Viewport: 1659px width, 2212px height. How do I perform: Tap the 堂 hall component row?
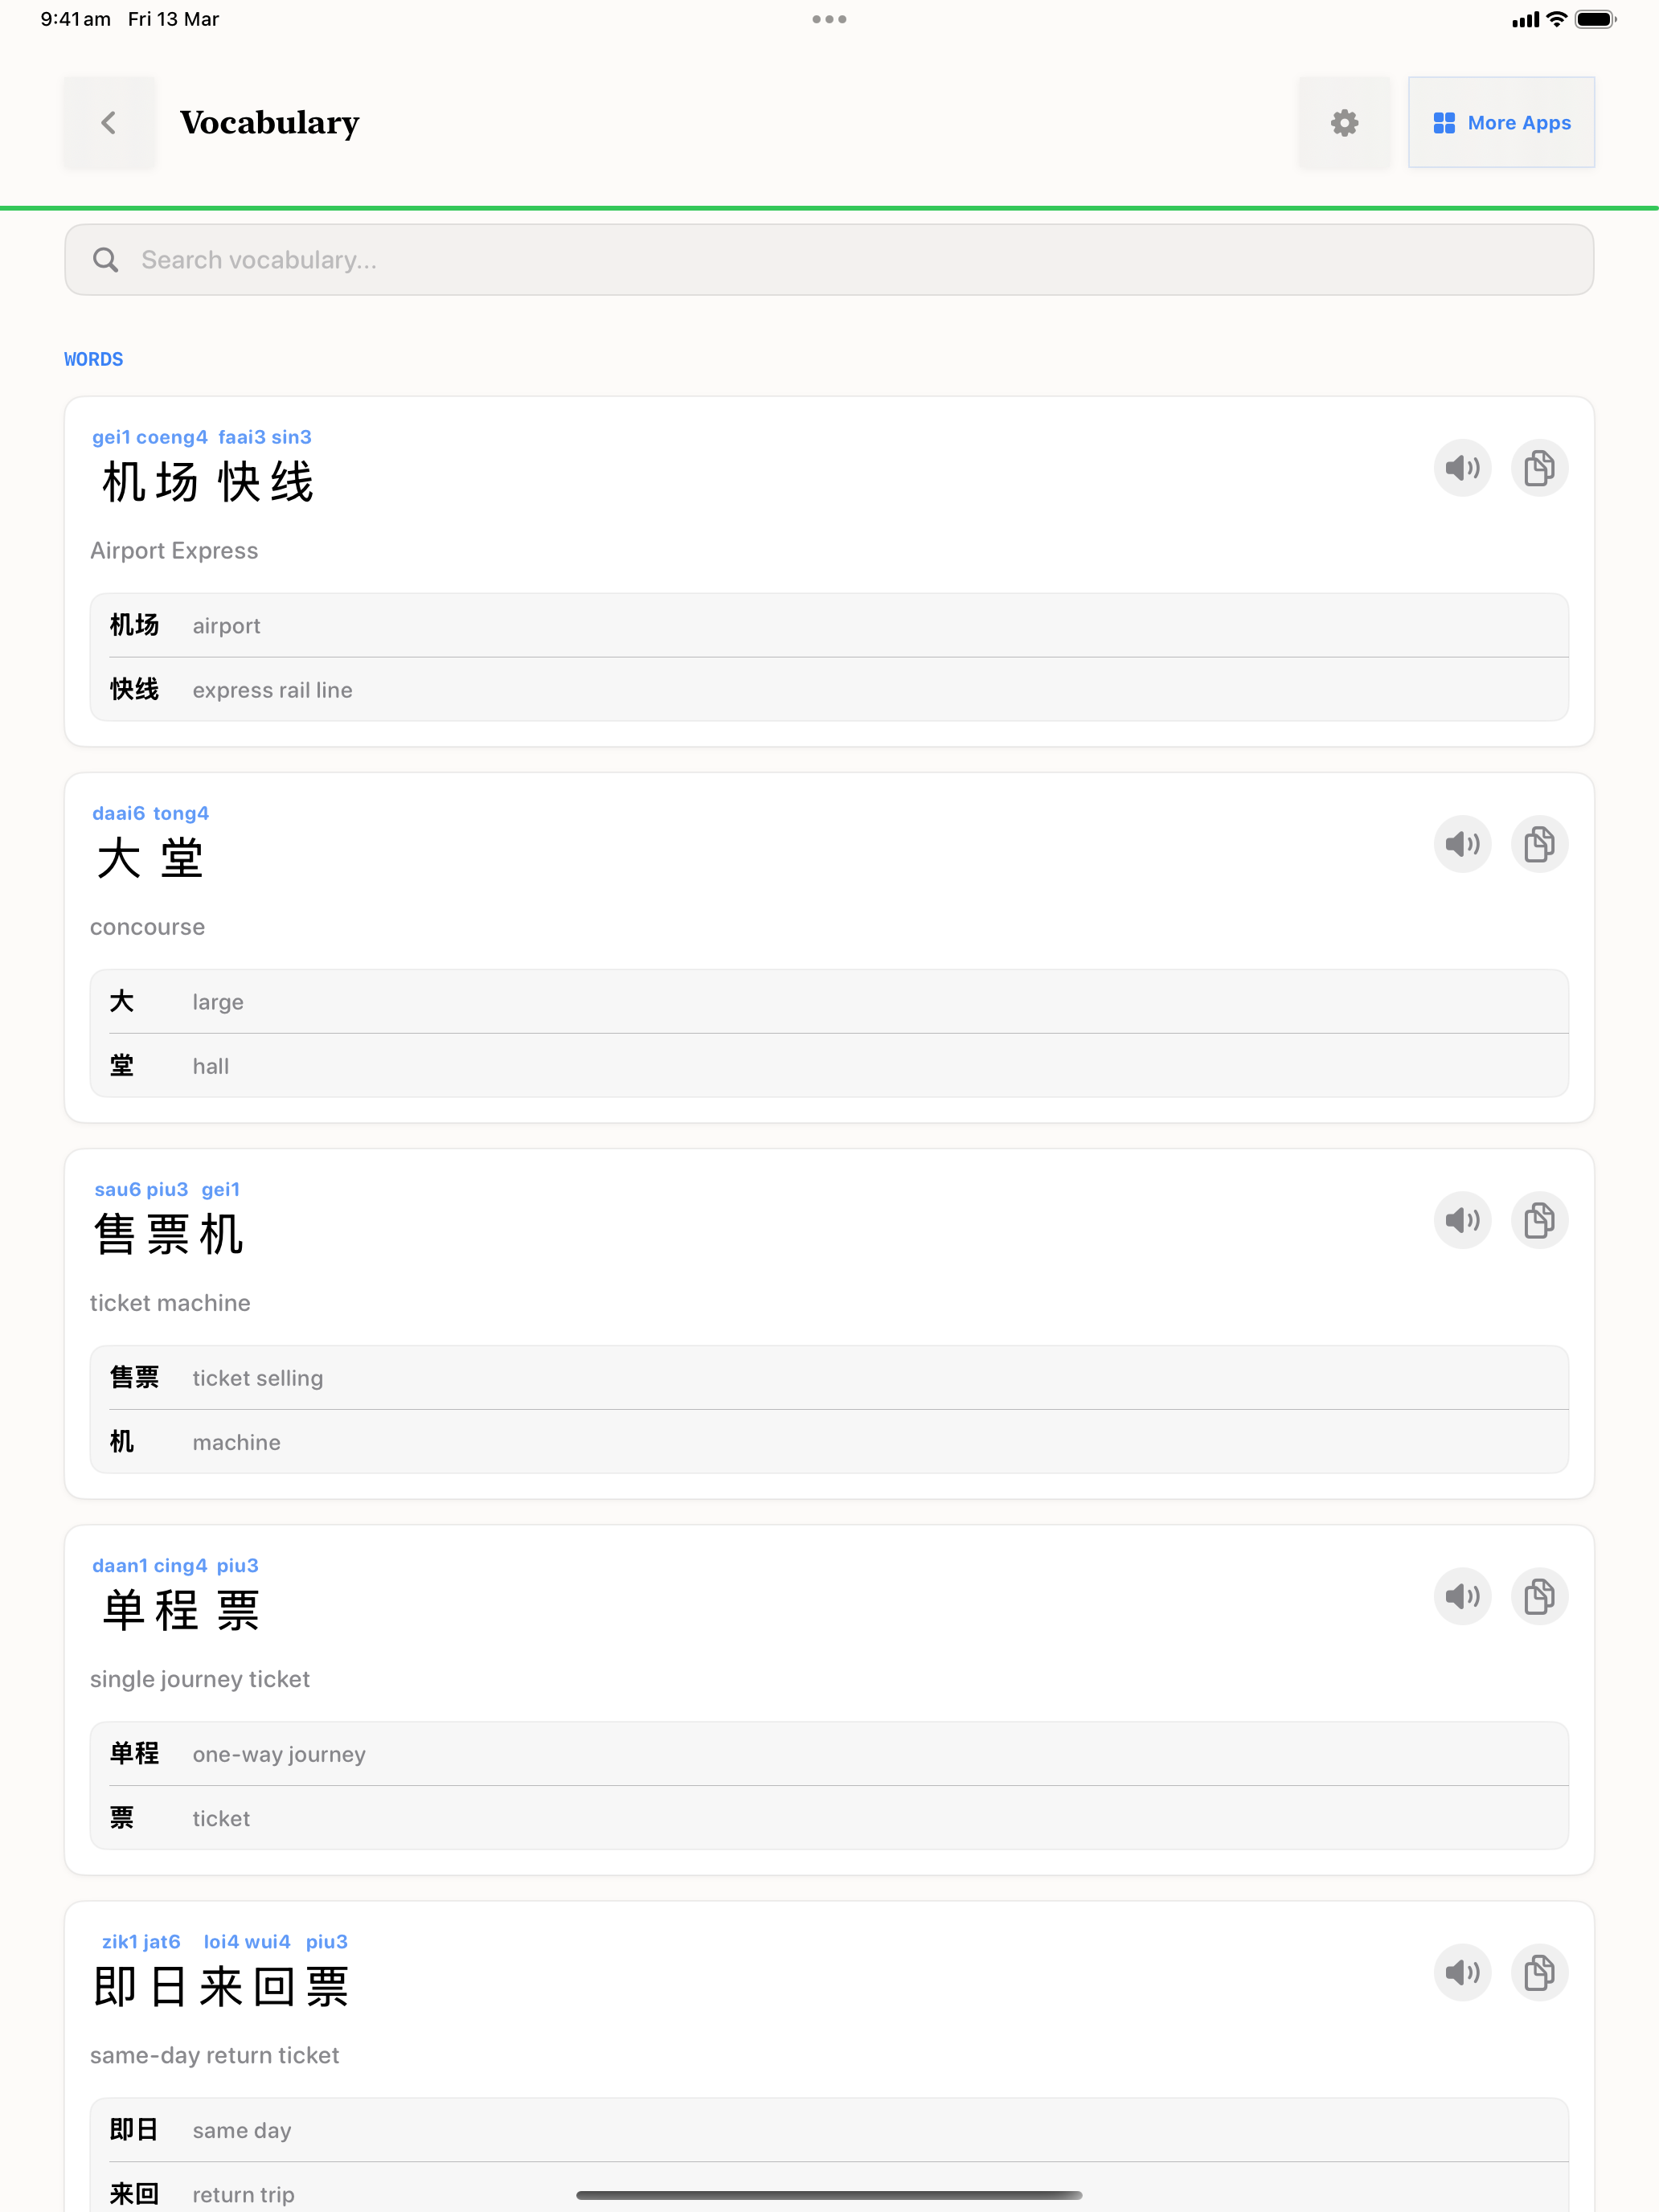coord(828,1066)
